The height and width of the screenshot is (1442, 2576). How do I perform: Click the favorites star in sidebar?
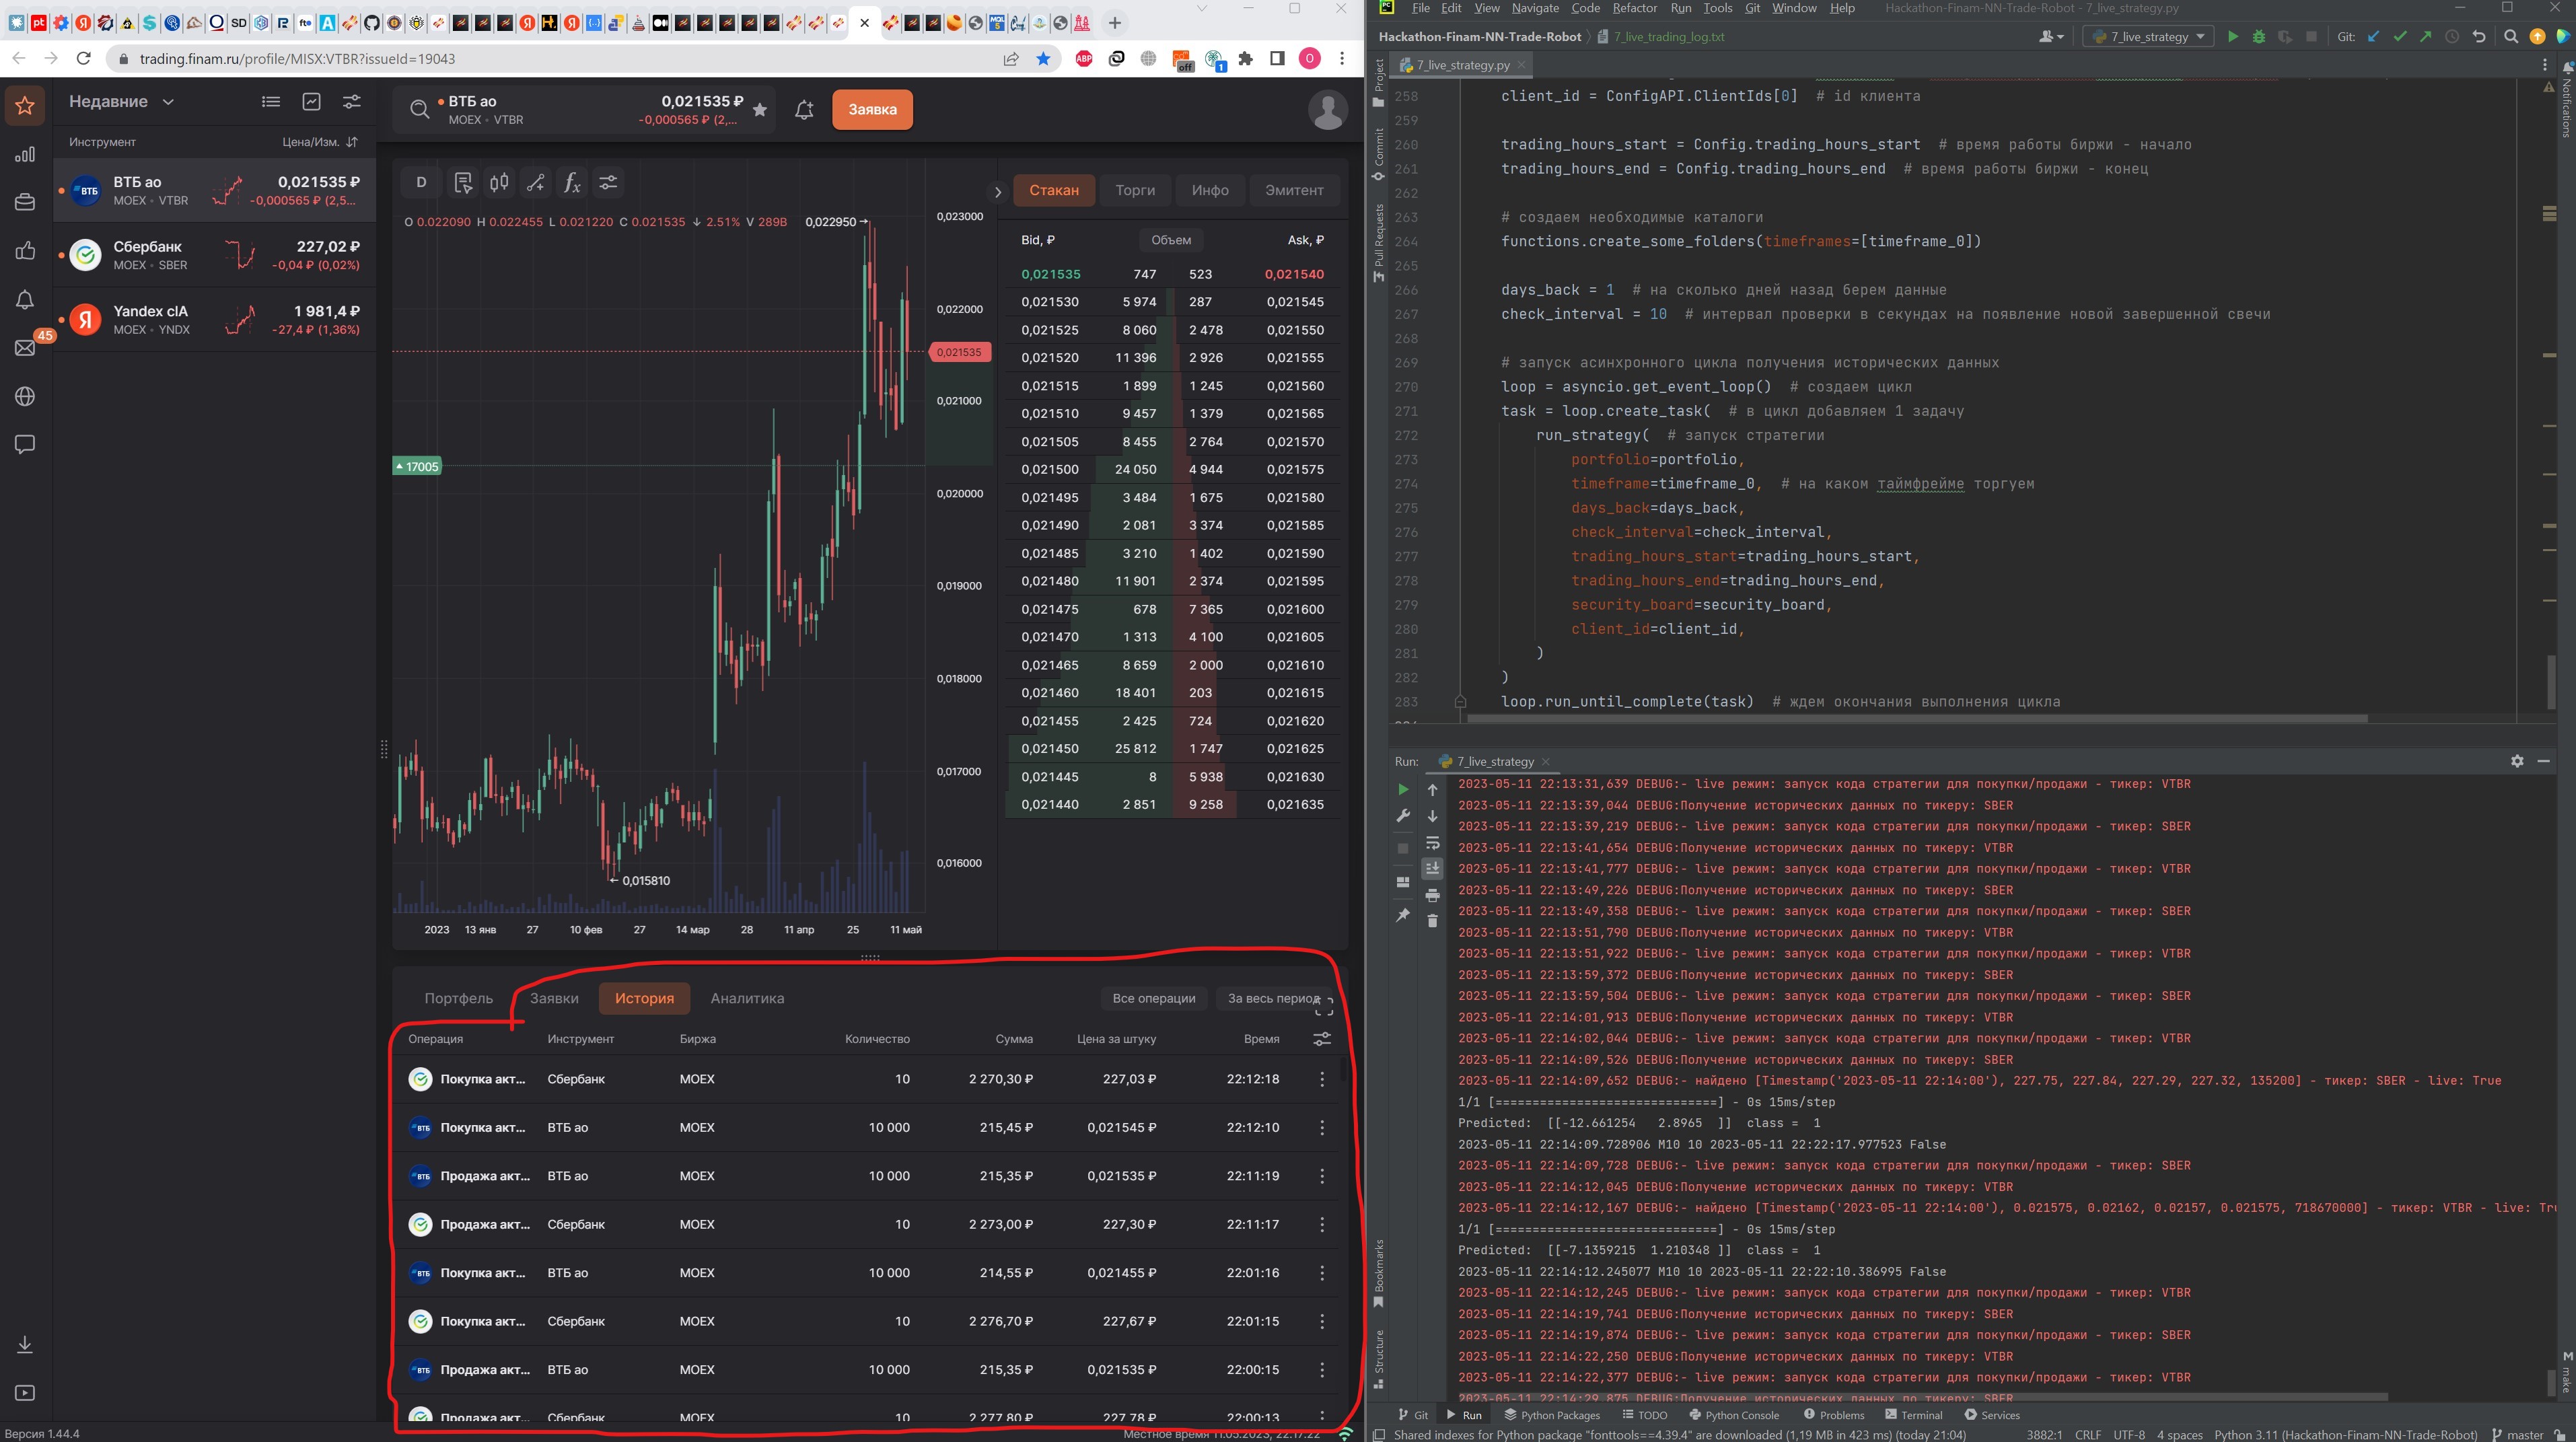[25, 105]
